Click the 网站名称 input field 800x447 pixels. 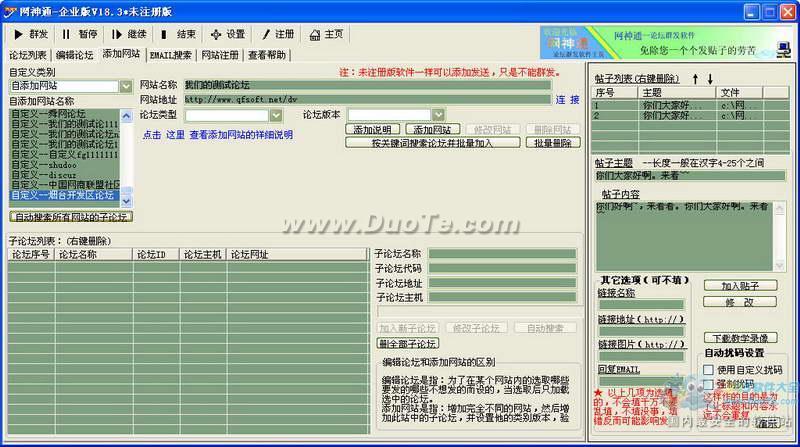point(367,85)
